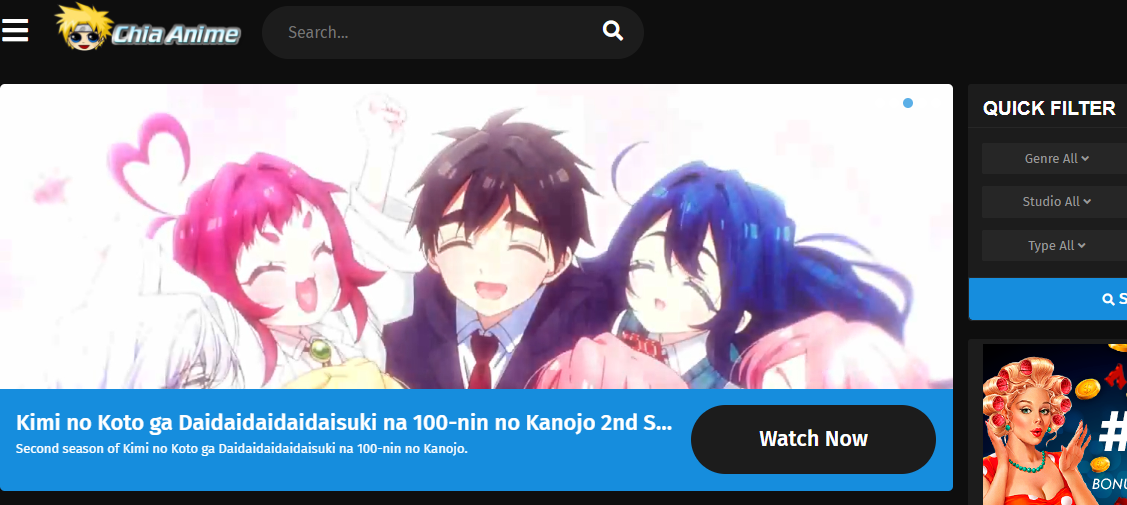1127x505 pixels.
Task: Click the Second season description text
Action: click(x=242, y=449)
